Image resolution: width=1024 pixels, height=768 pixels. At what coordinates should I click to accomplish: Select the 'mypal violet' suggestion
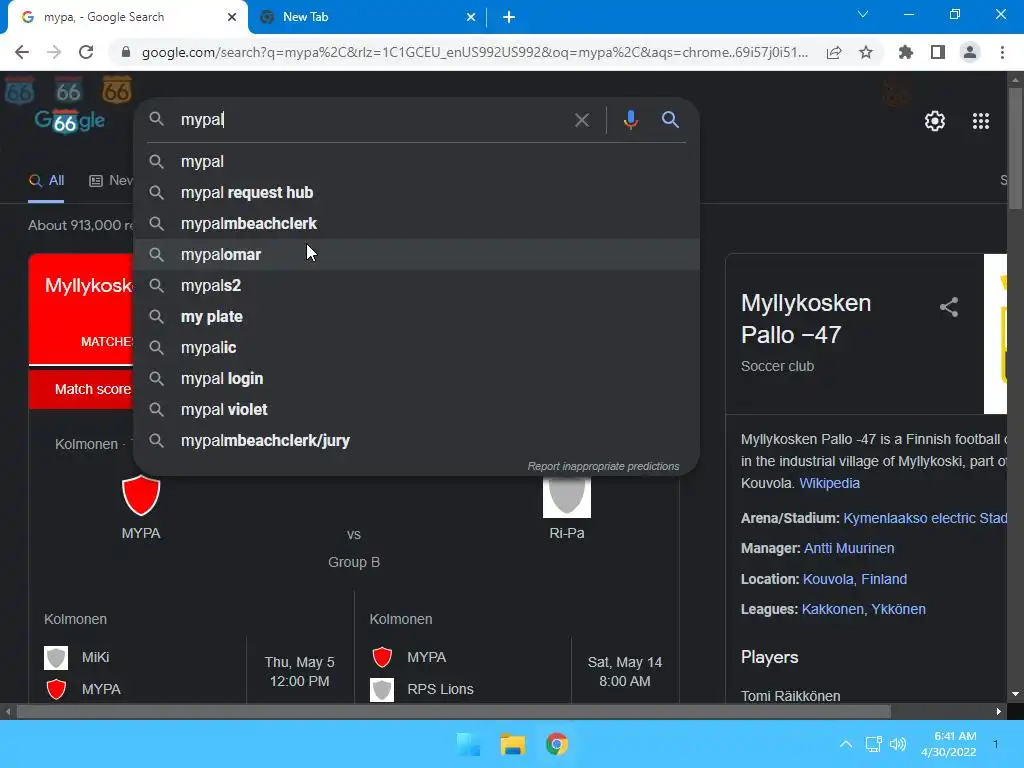(416, 409)
